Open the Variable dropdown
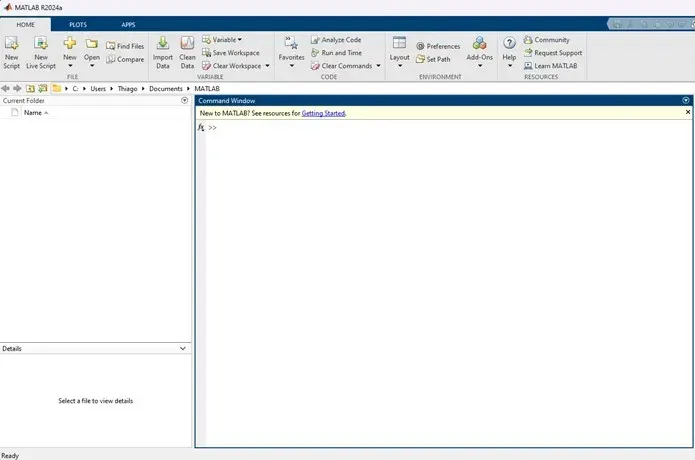This screenshot has height=460, width=695. [x=222, y=39]
